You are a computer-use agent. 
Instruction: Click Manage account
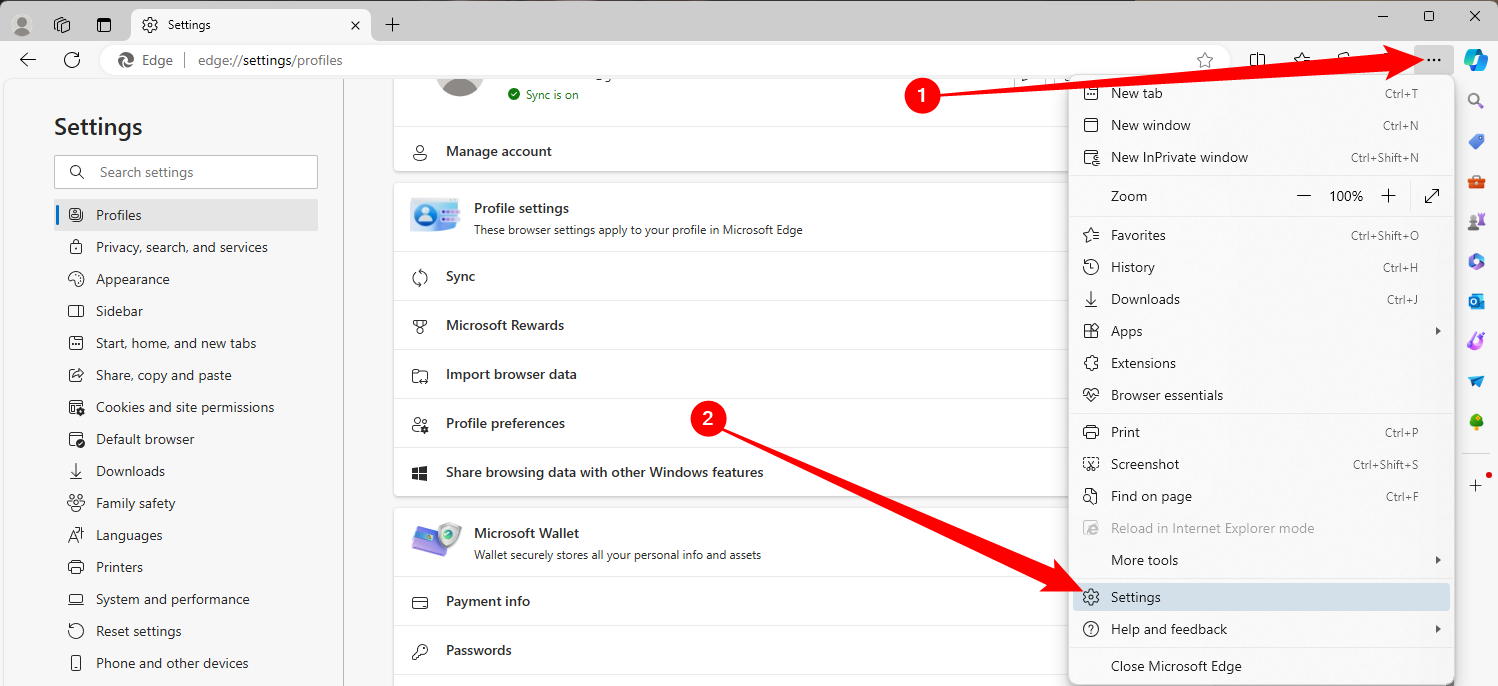[x=498, y=150]
